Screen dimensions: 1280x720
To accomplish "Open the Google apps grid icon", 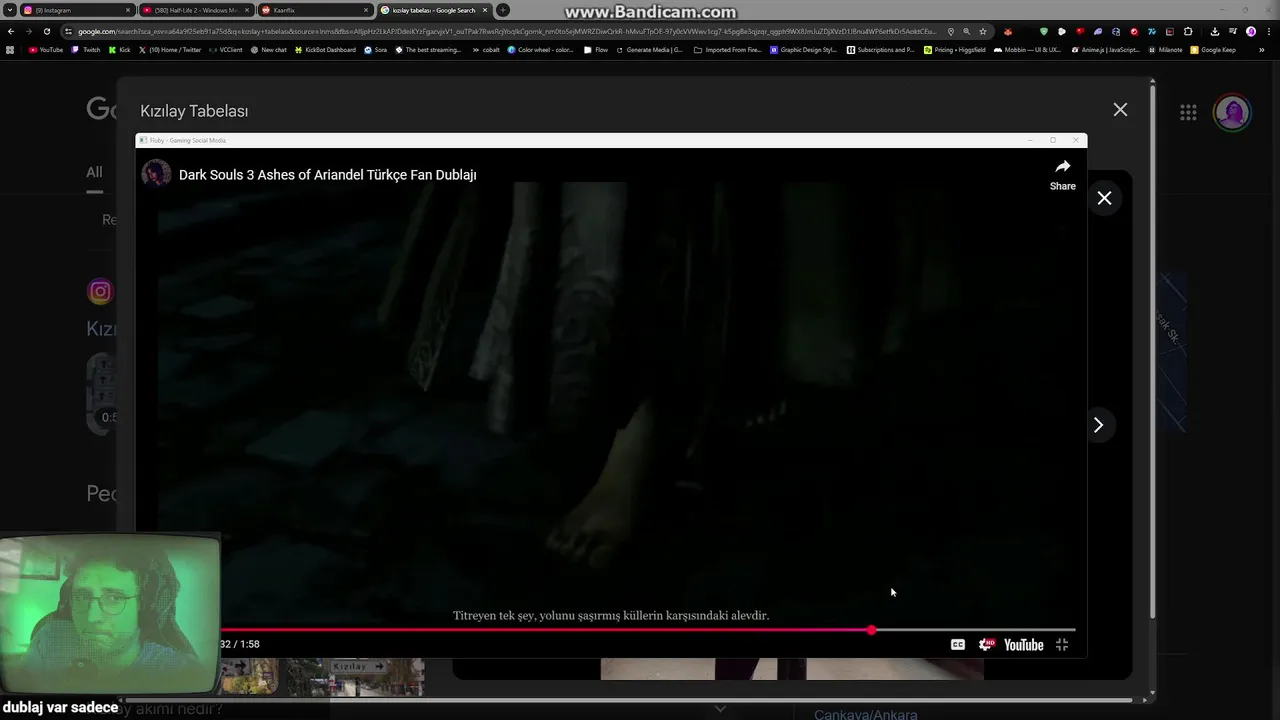I will click(1188, 112).
